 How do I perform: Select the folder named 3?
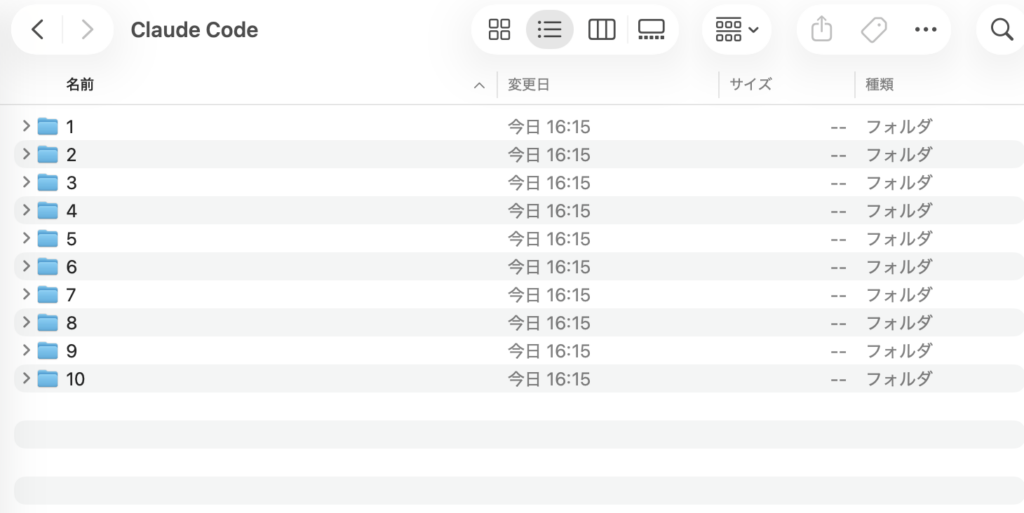tap(71, 183)
